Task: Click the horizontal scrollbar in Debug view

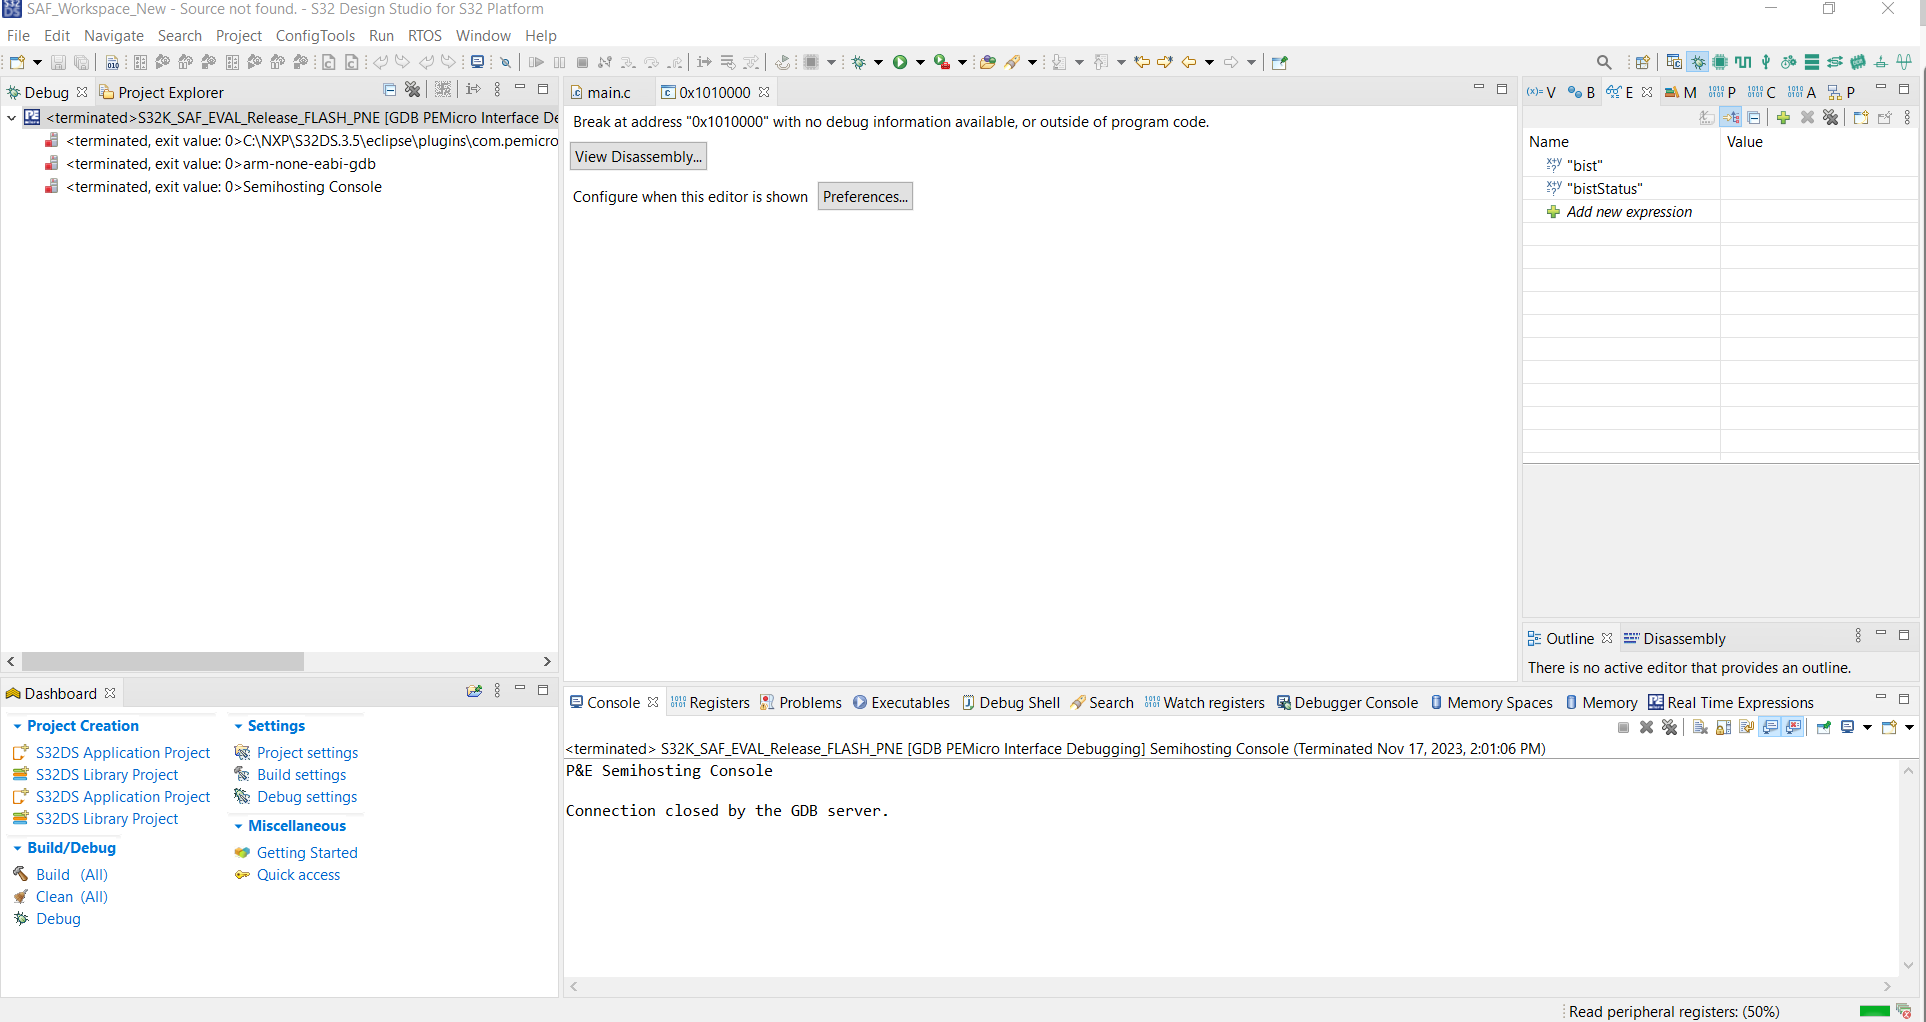Action: [x=164, y=661]
